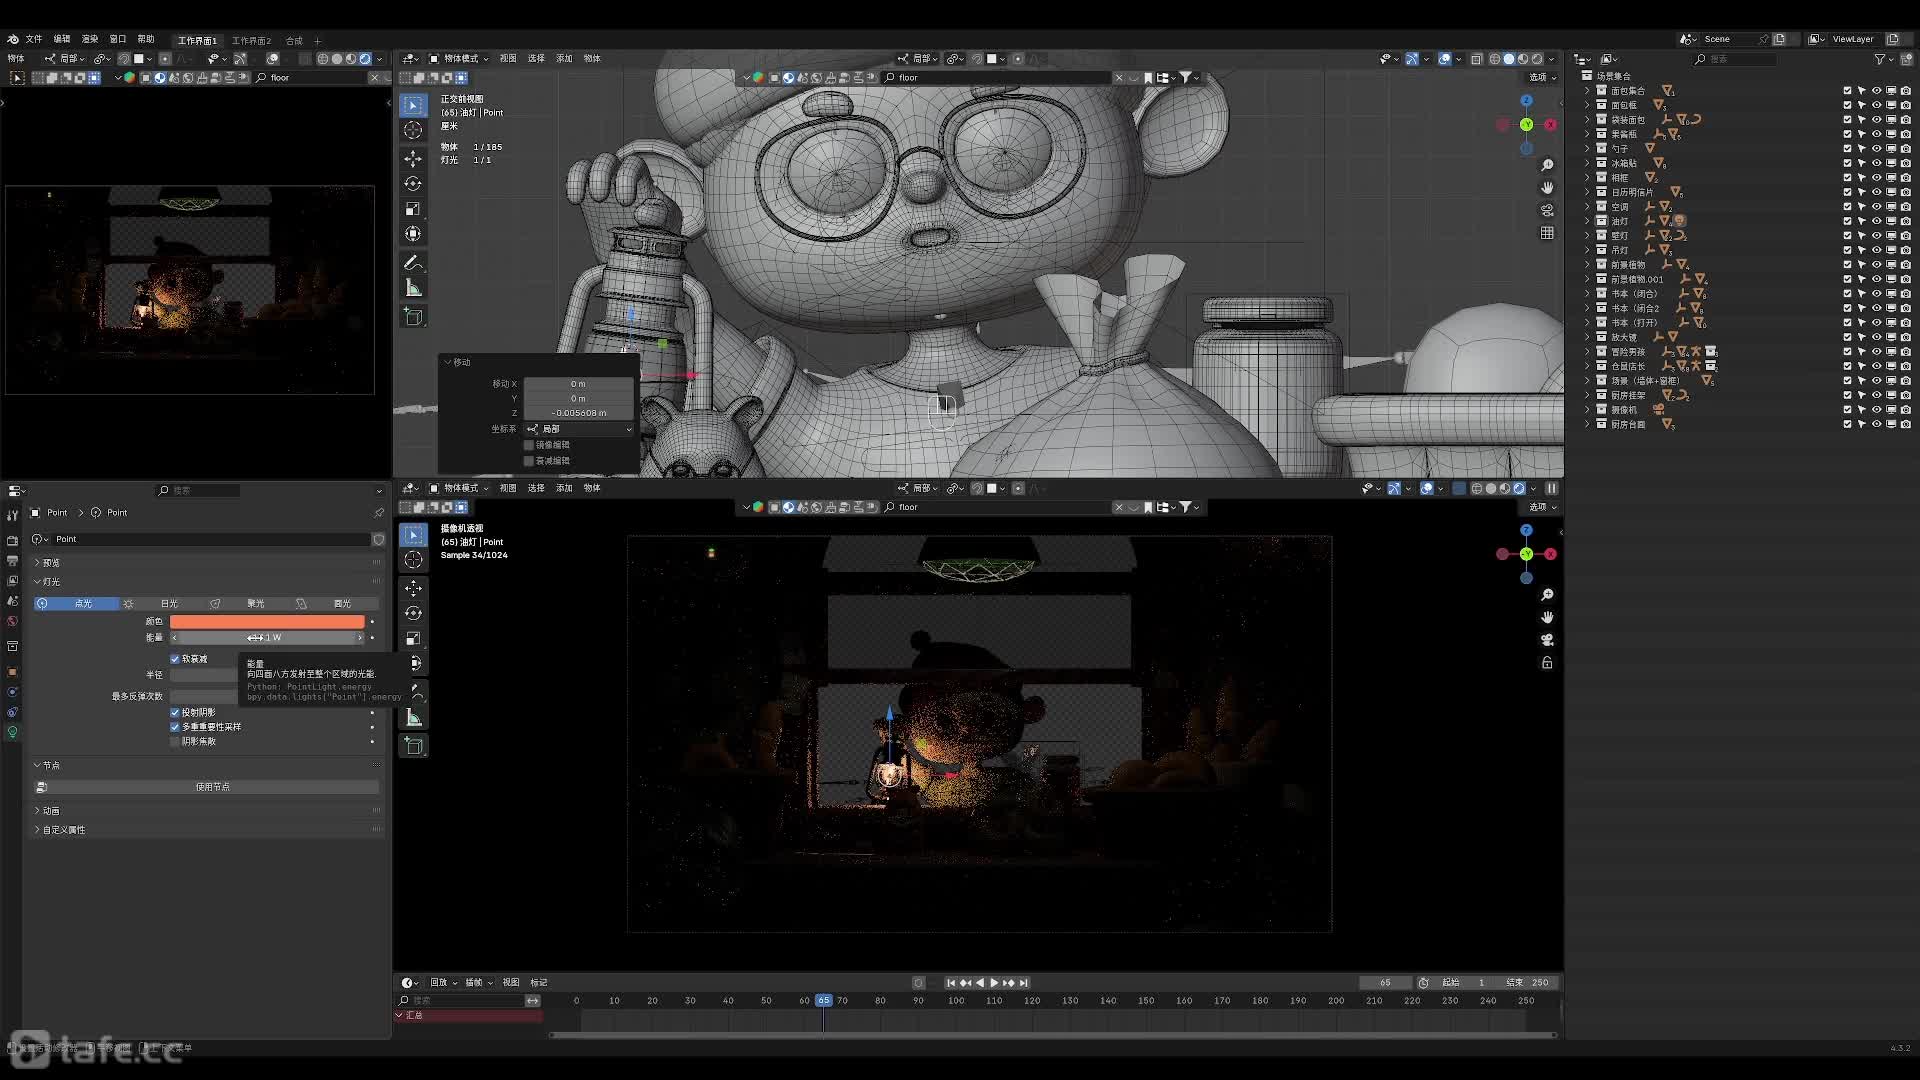1920x1080 pixels.
Task: Click the camera view icon in top viewport
Action: click(1547, 210)
